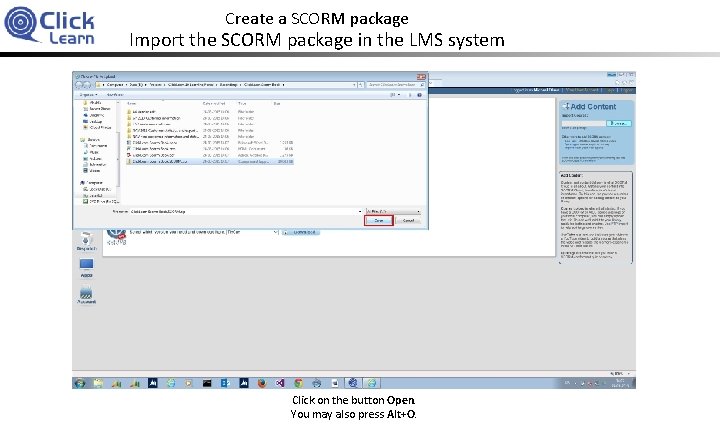Open the File name history dropdown arrow
The height and width of the screenshot is (437, 720).
[360, 212]
